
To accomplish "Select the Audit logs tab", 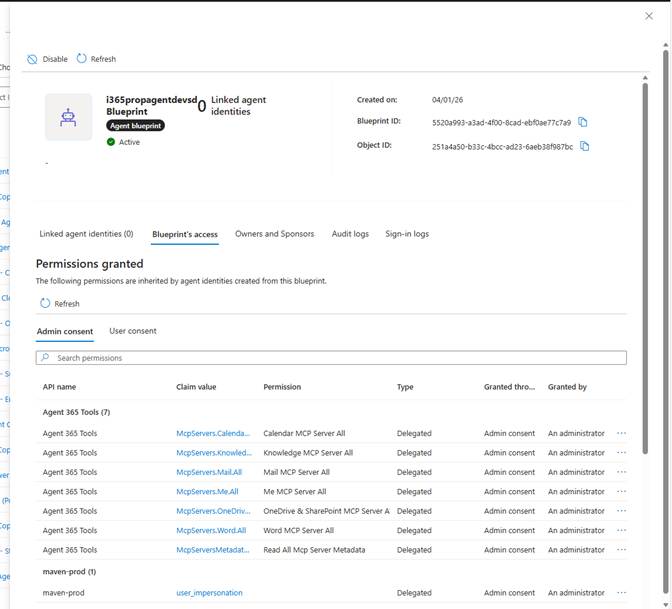I will (x=350, y=234).
